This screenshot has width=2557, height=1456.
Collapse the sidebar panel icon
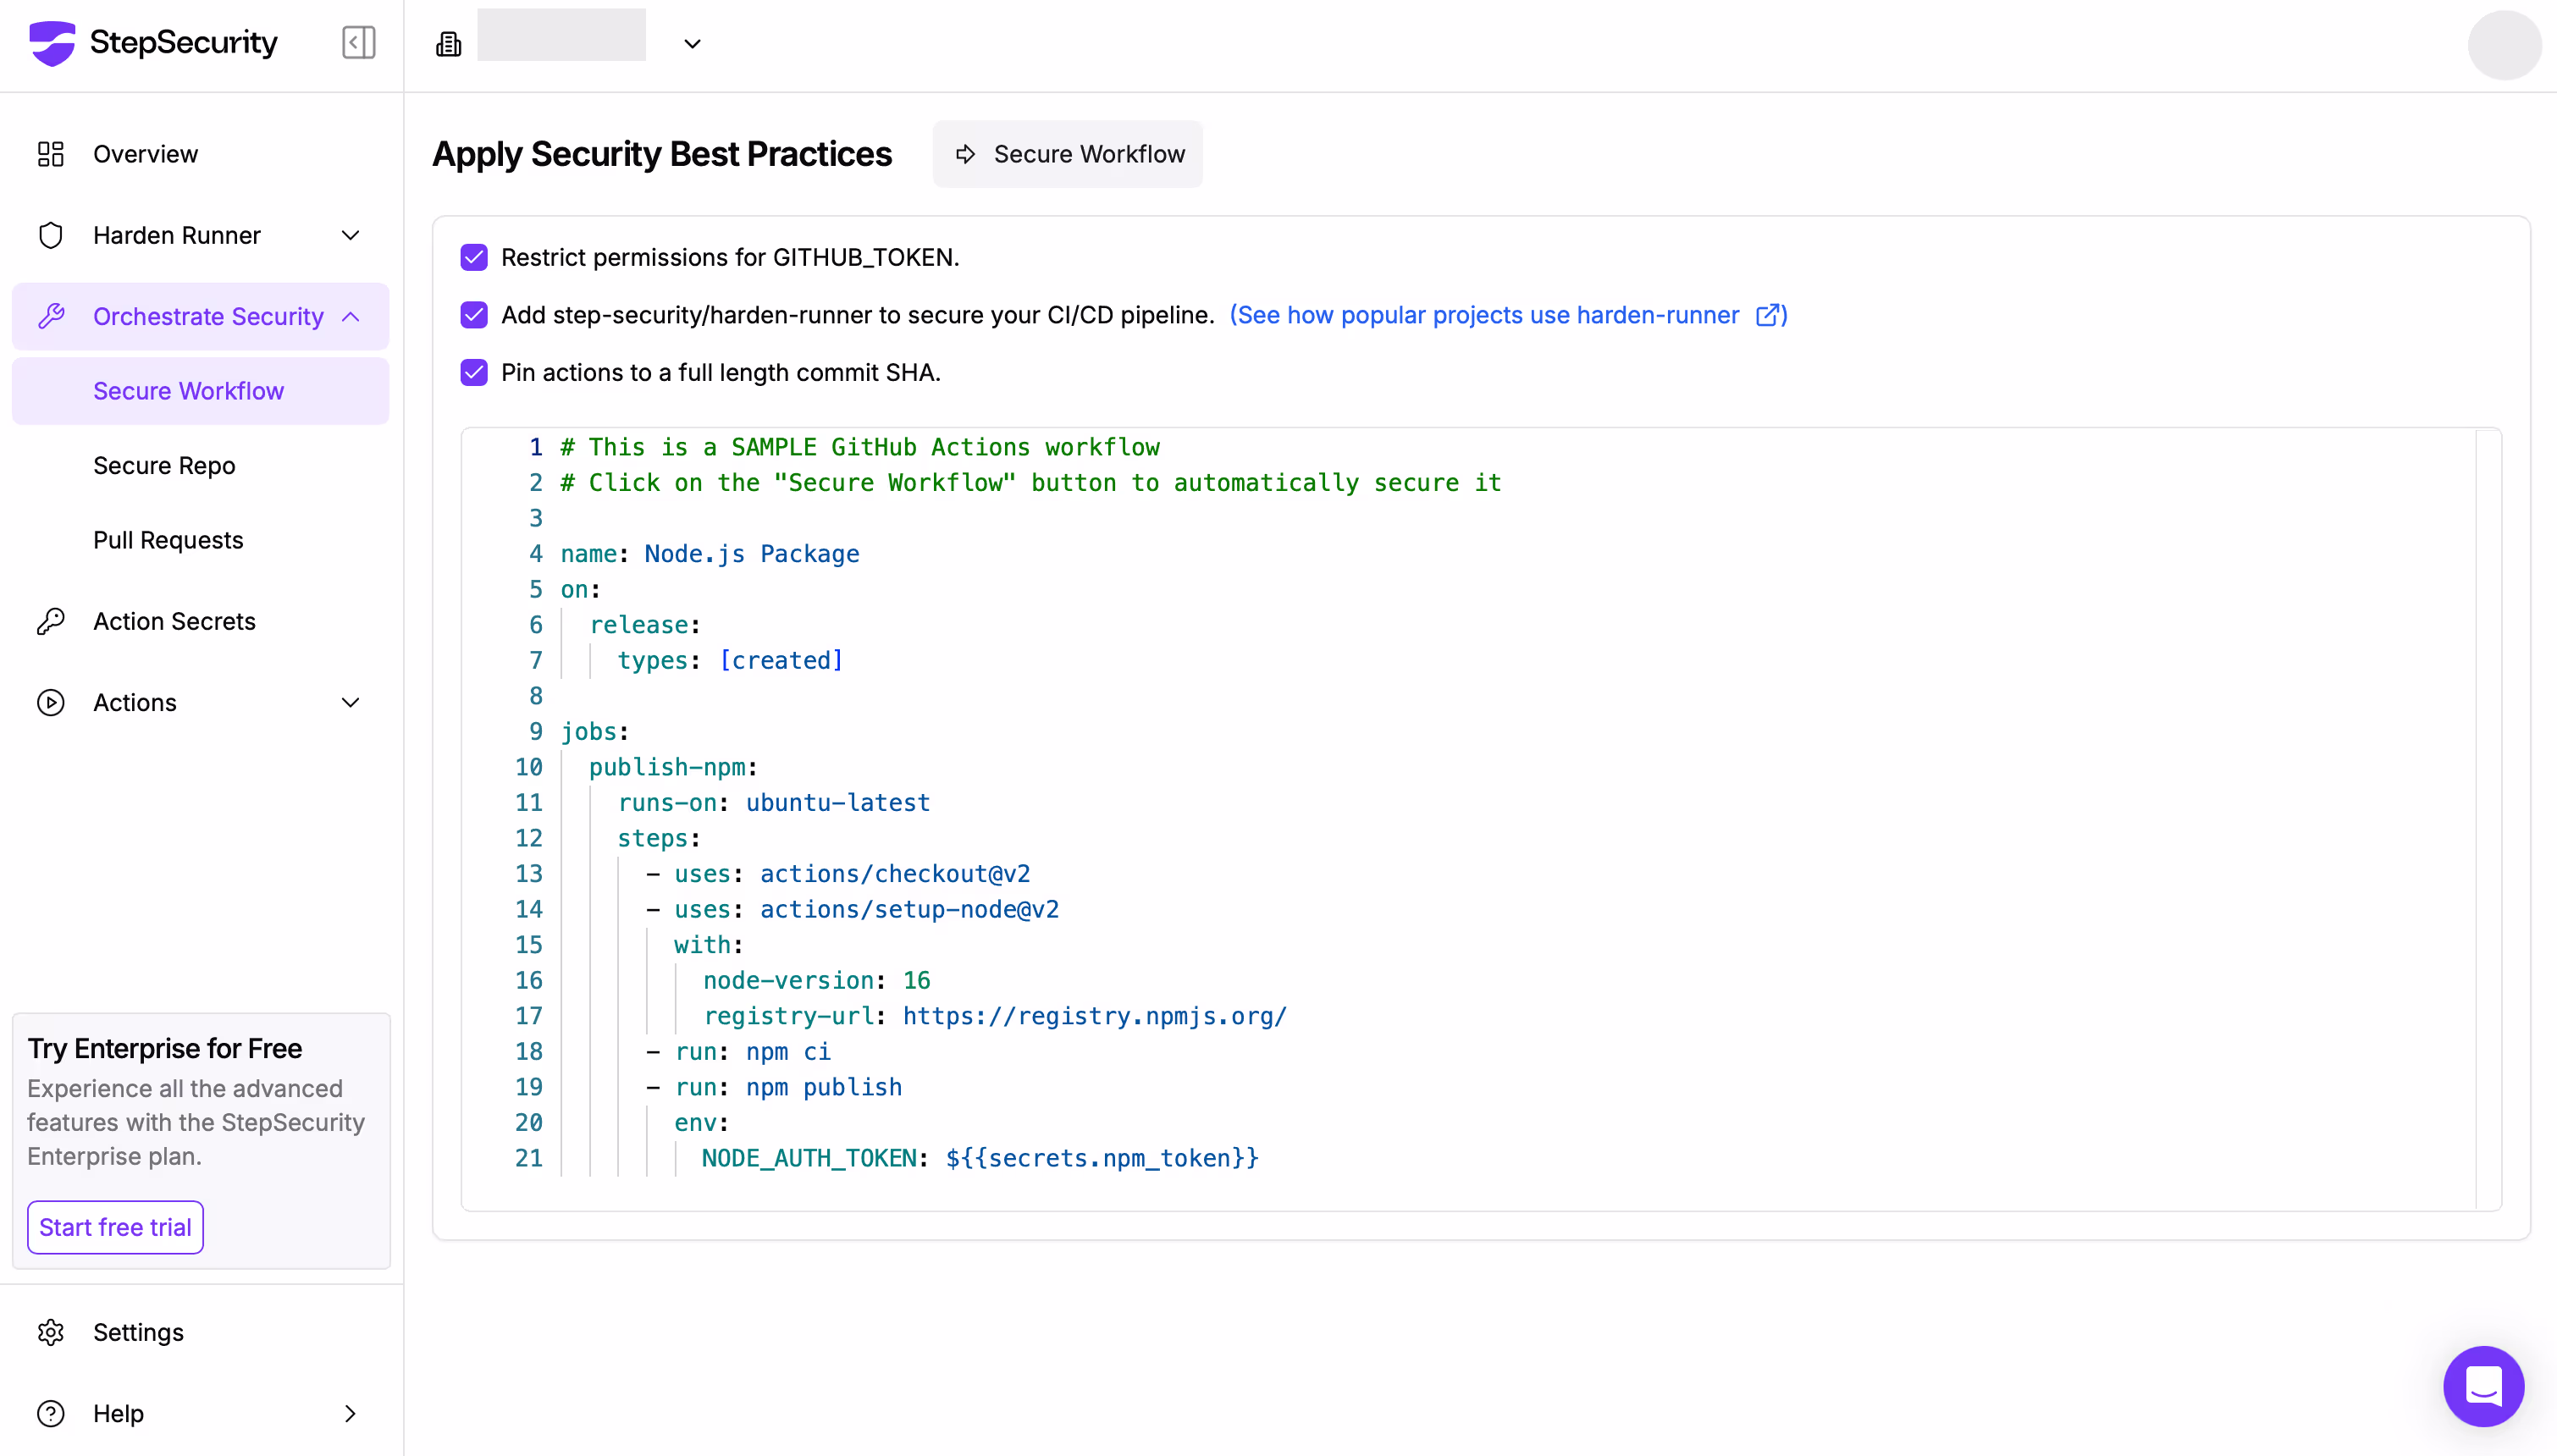point(358,43)
